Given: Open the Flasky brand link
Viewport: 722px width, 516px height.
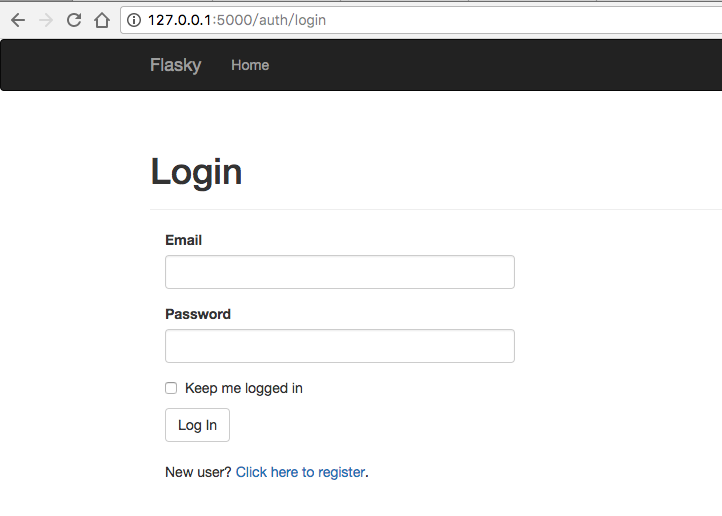Looking at the screenshot, I should tap(175, 65).
